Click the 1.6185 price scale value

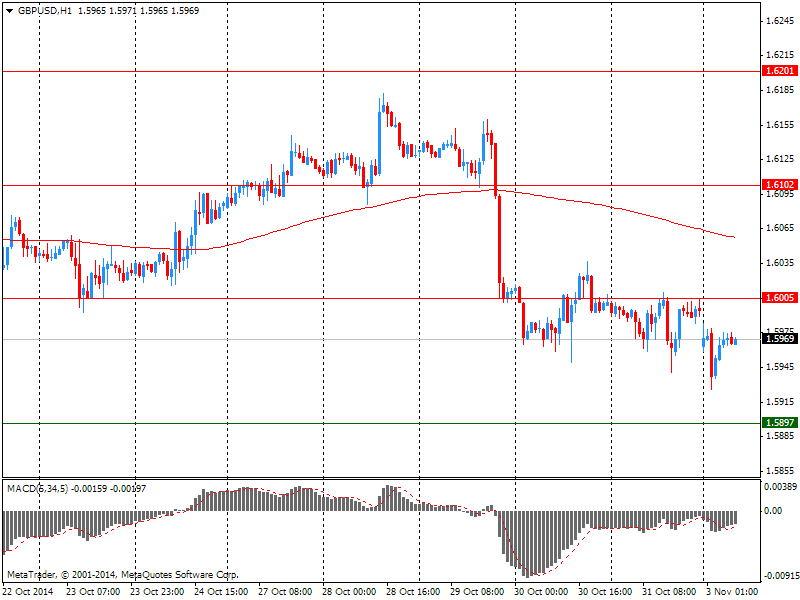(780, 90)
